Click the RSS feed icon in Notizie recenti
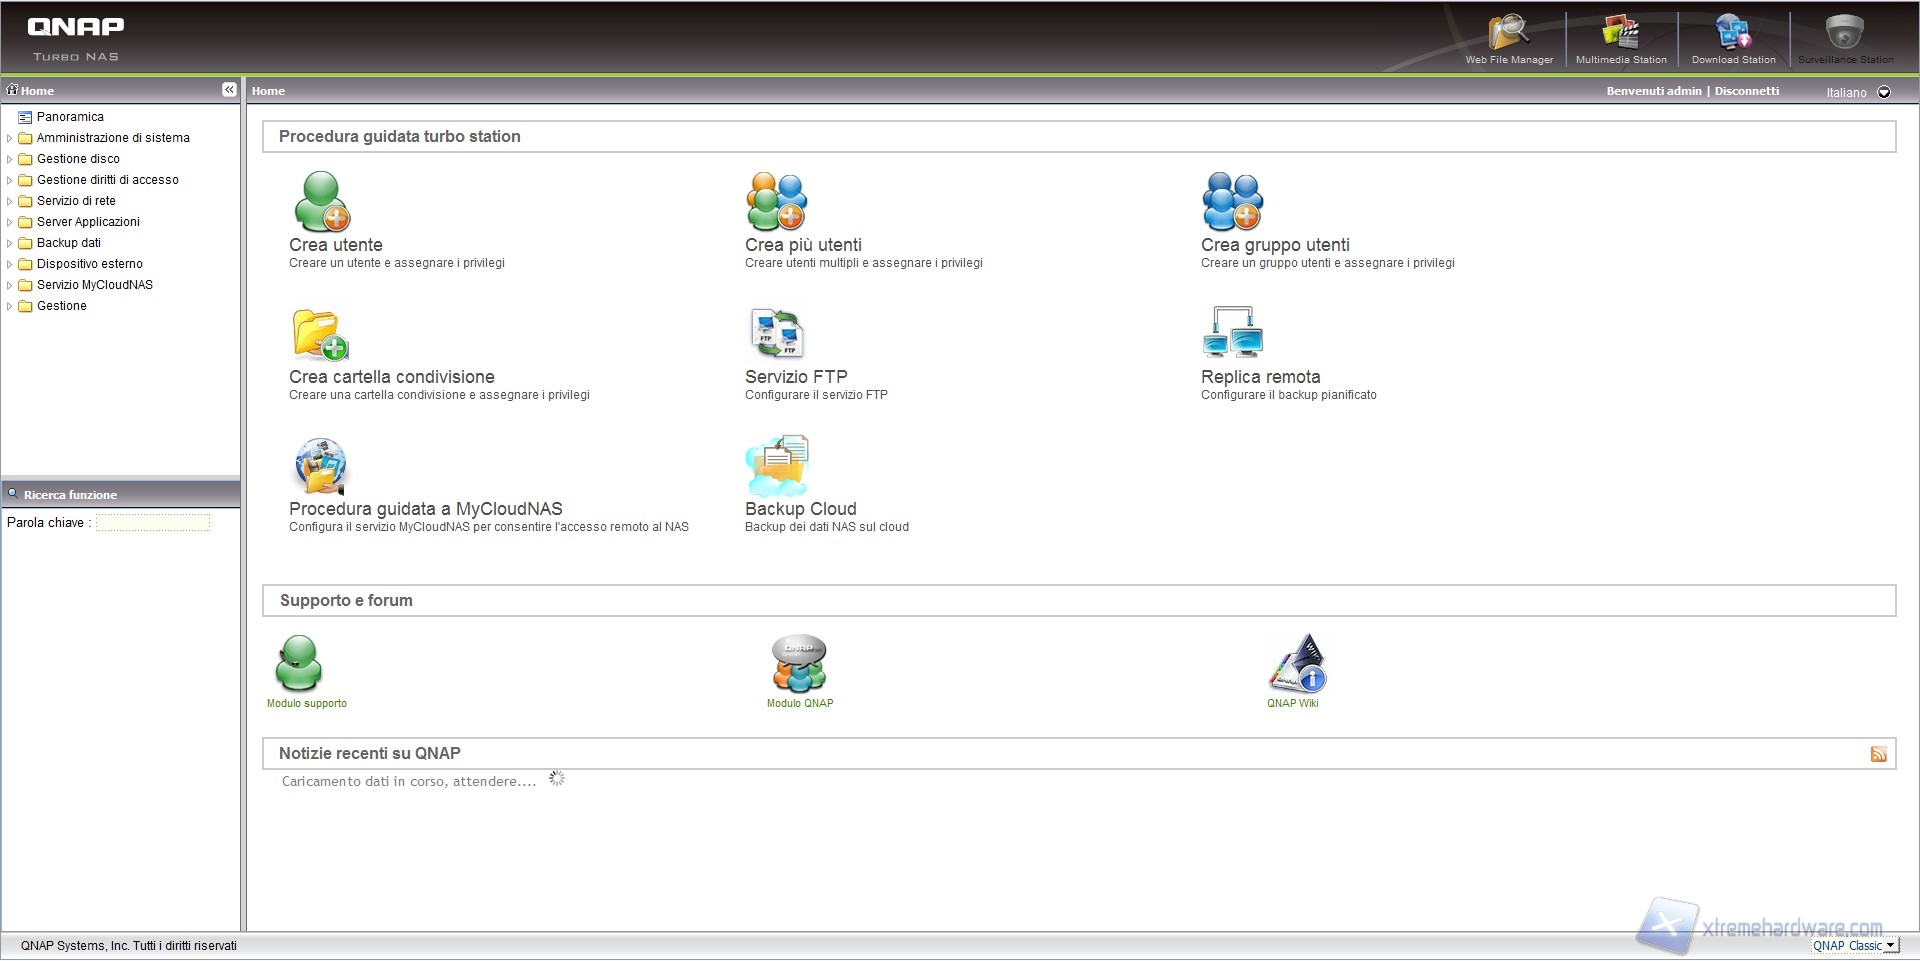This screenshot has width=1920, height=961. pyautogui.click(x=1878, y=754)
